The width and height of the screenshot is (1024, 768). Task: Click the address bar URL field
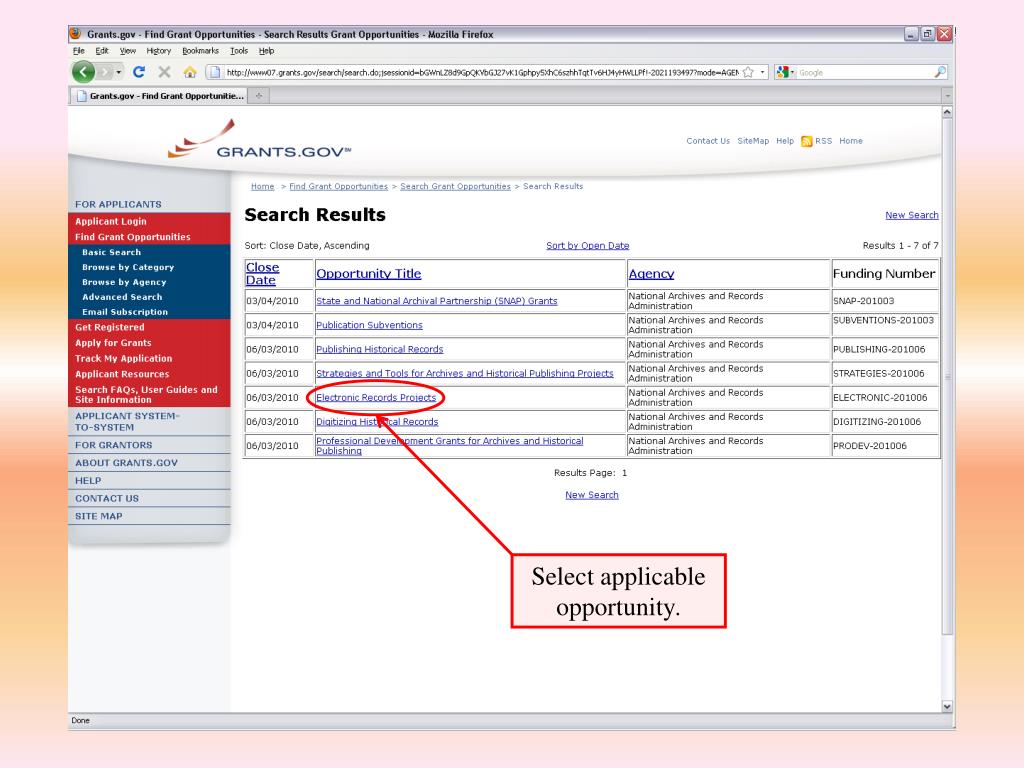tap(482, 72)
